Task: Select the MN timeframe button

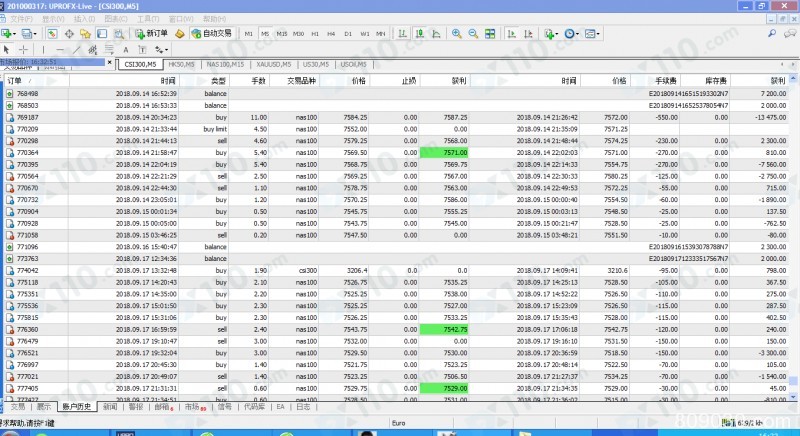Action: pyautogui.click(x=381, y=34)
